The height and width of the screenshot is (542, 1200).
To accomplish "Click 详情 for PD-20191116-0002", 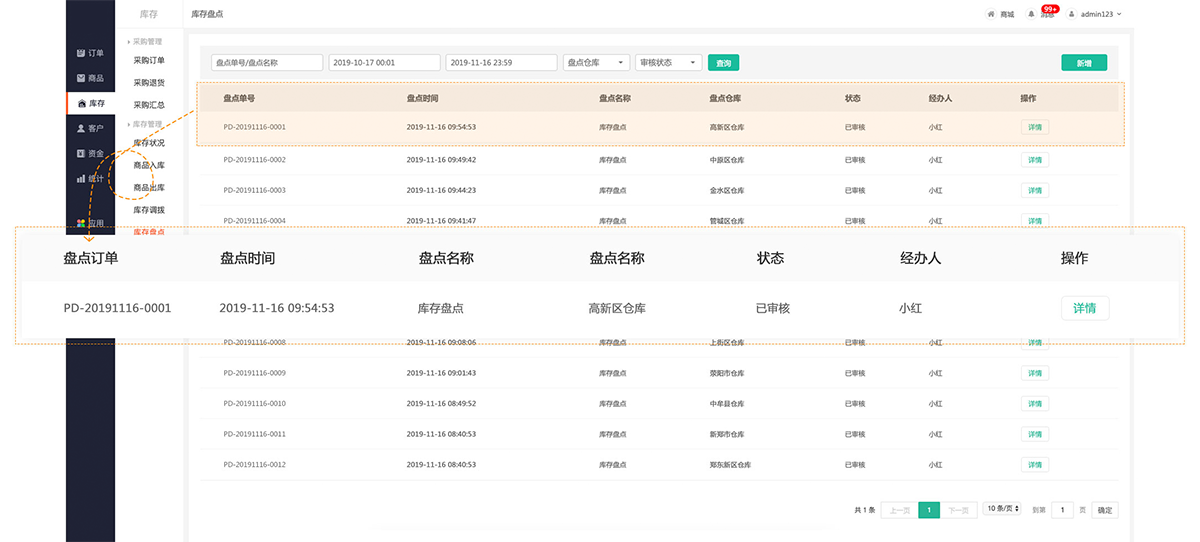I will click(x=1034, y=160).
